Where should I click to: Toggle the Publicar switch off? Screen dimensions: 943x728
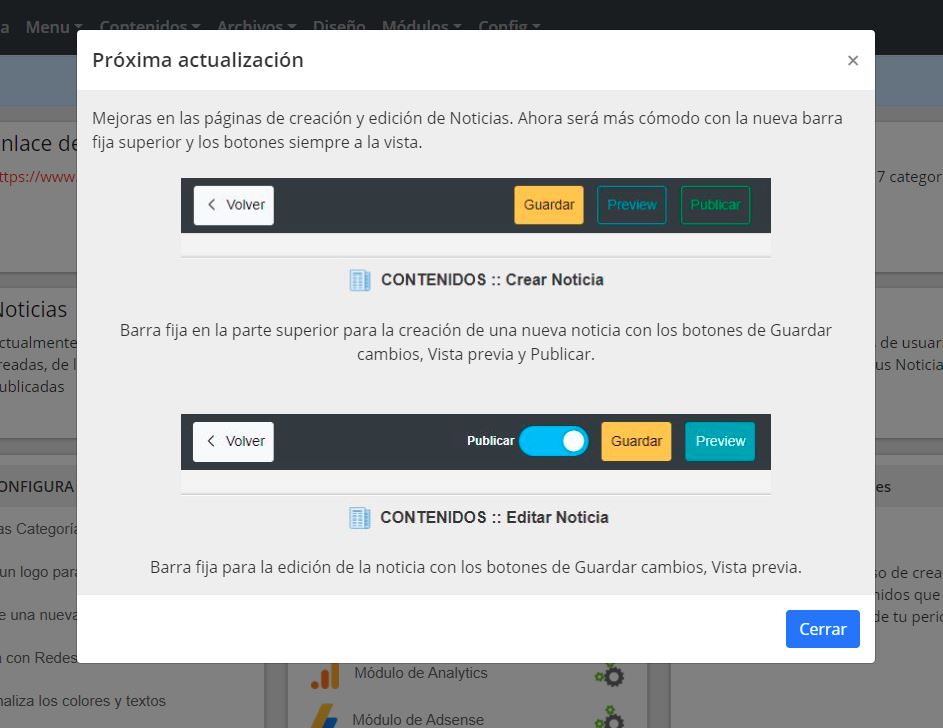[554, 441]
